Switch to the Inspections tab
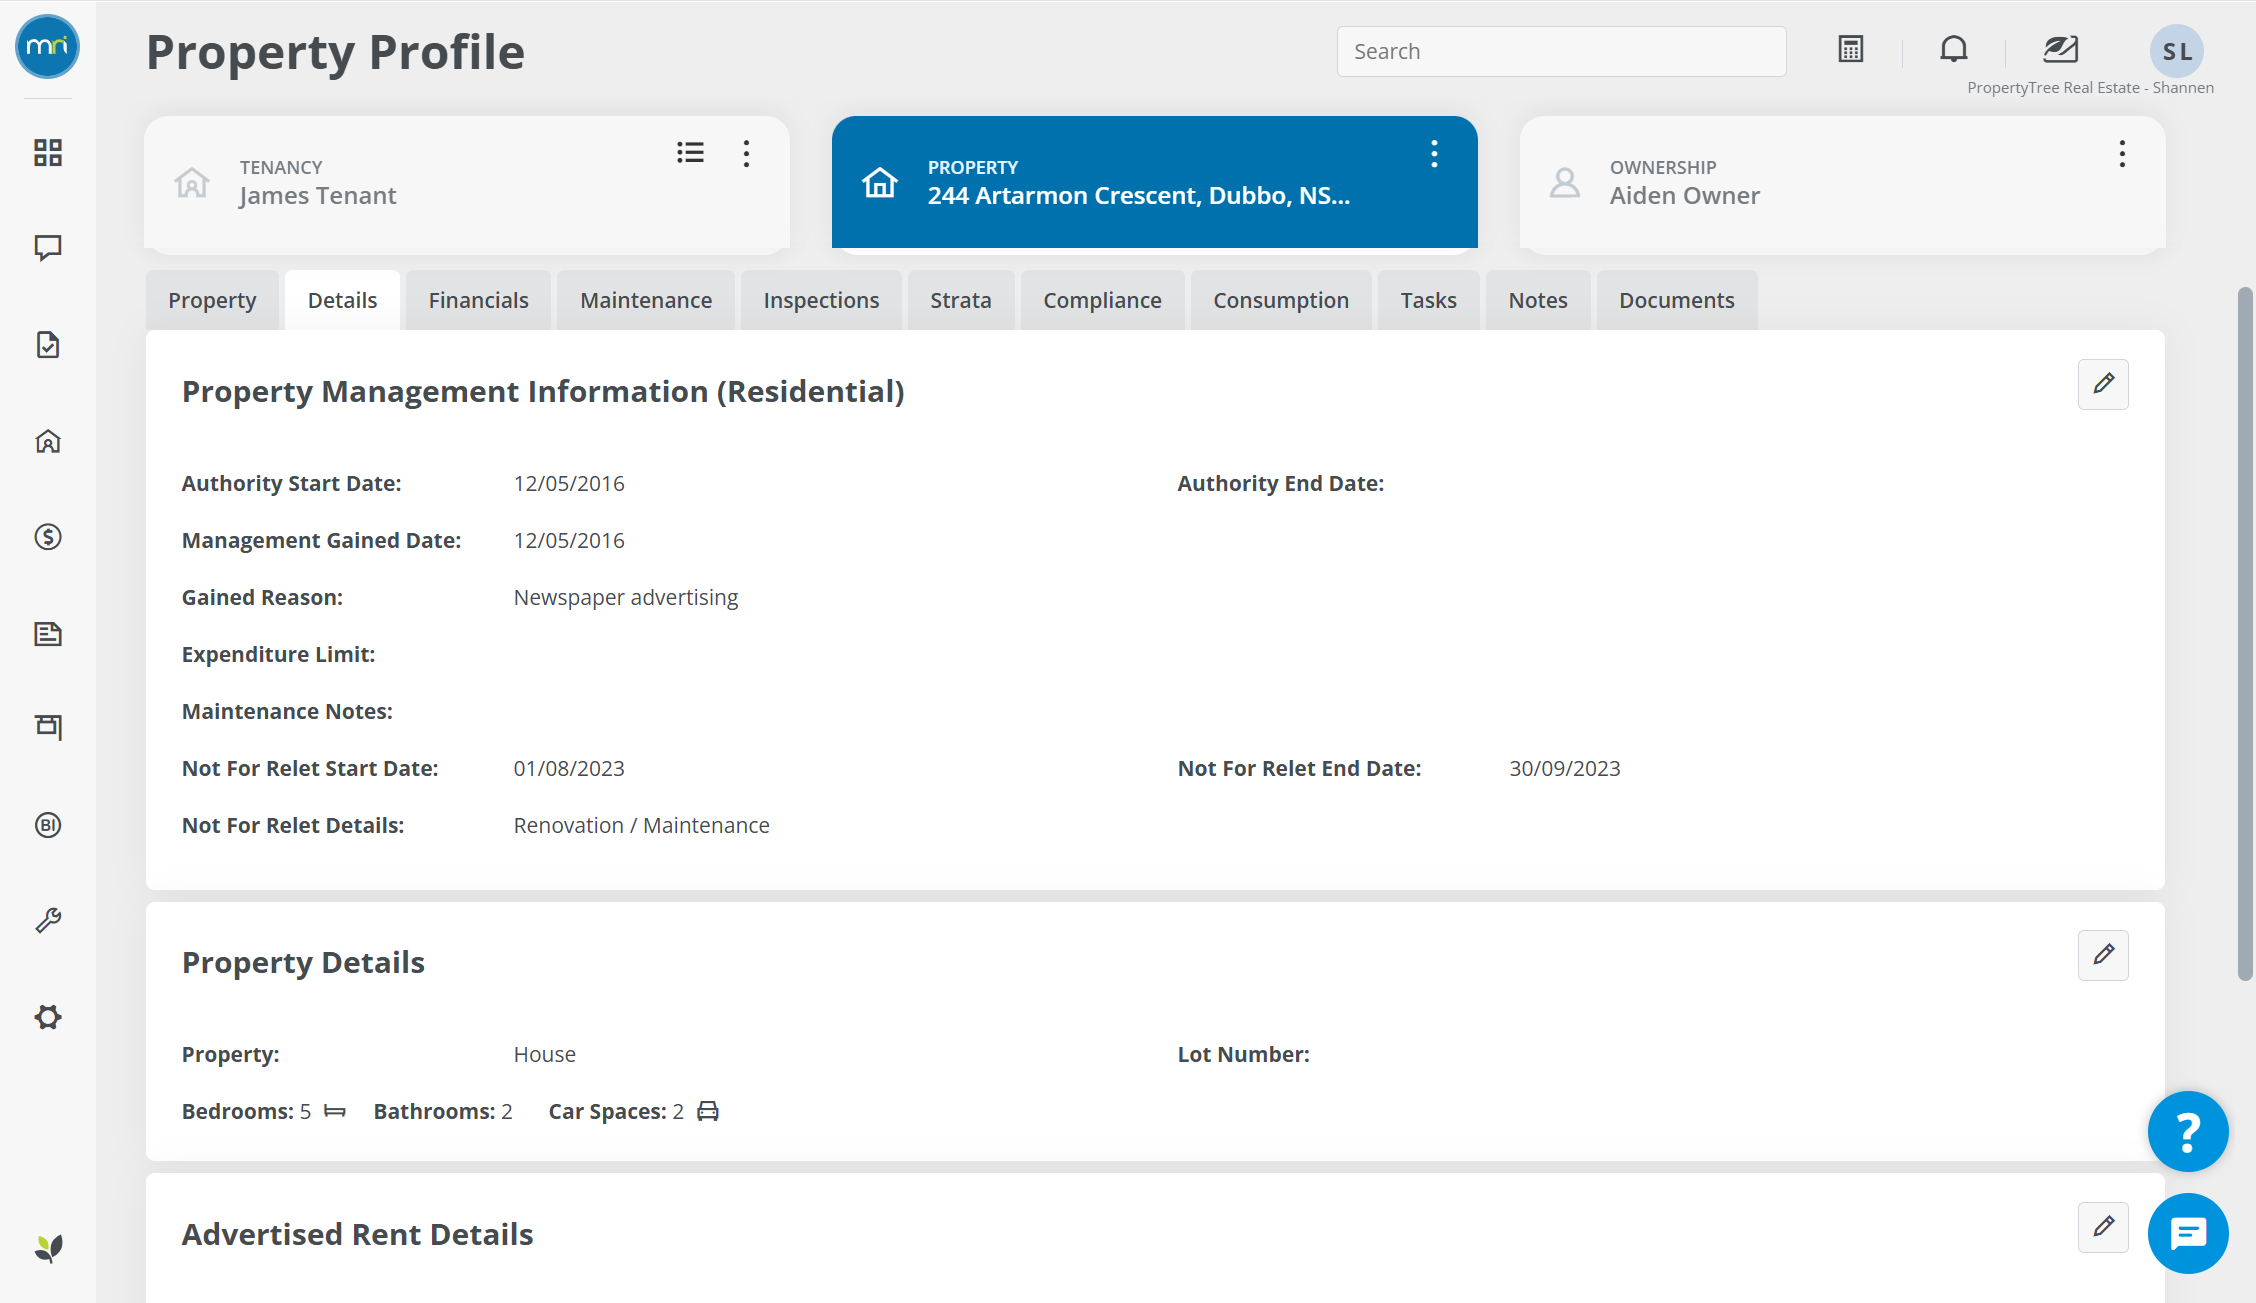Screen dimensions: 2256x1303 tap(821, 300)
